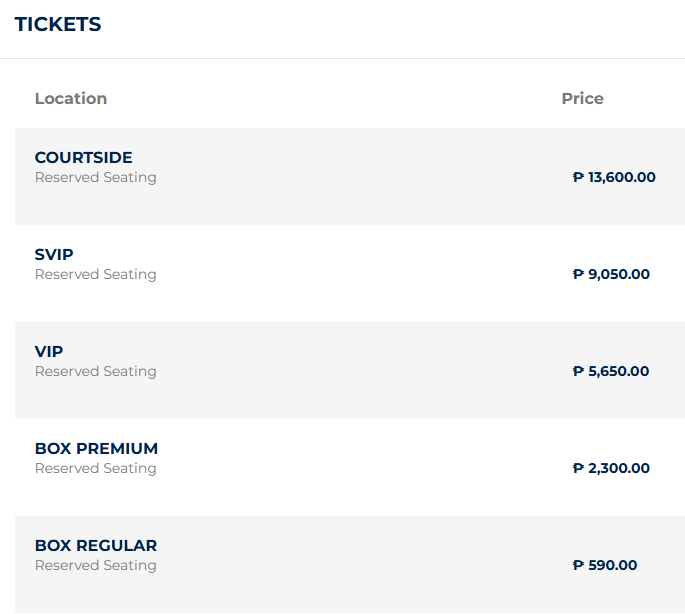This screenshot has width=685, height=614.
Task: Click the Price column header
Action: pos(582,98)
